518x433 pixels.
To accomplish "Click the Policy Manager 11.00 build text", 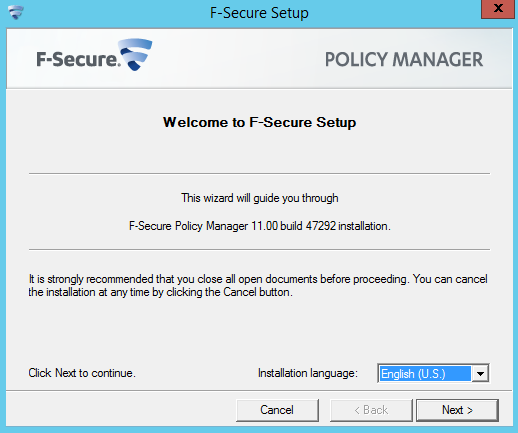I will [x=260, y=226].
